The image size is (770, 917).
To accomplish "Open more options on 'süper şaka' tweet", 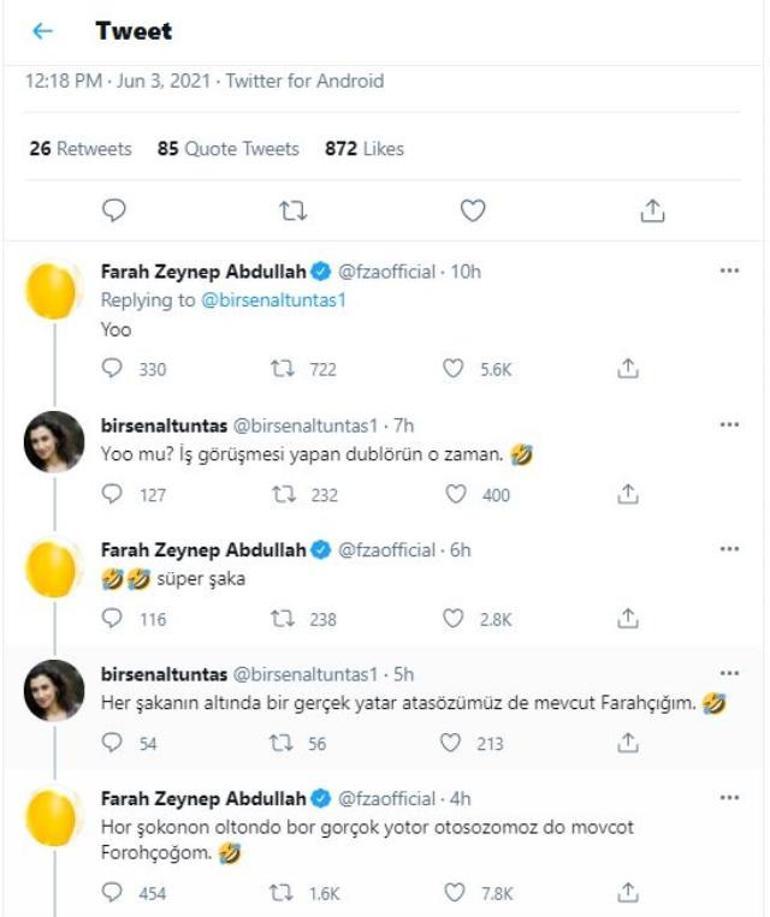I will 730,550.
